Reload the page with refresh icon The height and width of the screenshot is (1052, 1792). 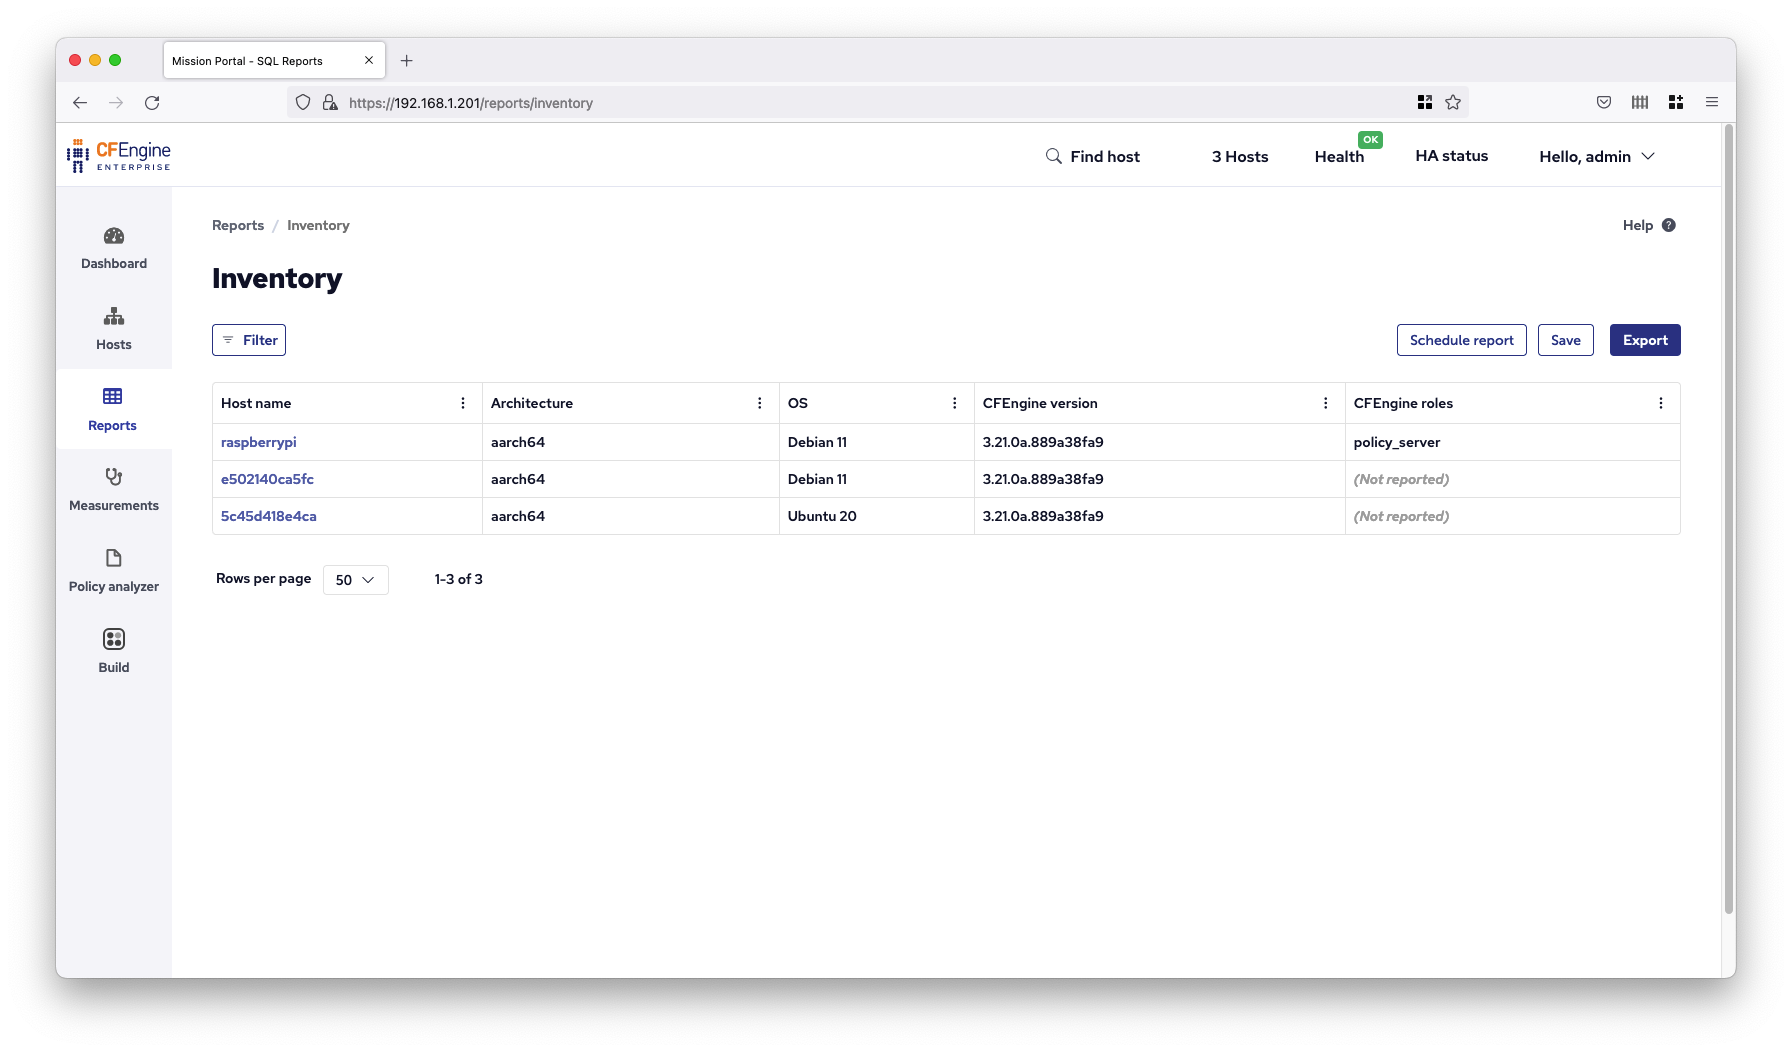tap(152, 103)
